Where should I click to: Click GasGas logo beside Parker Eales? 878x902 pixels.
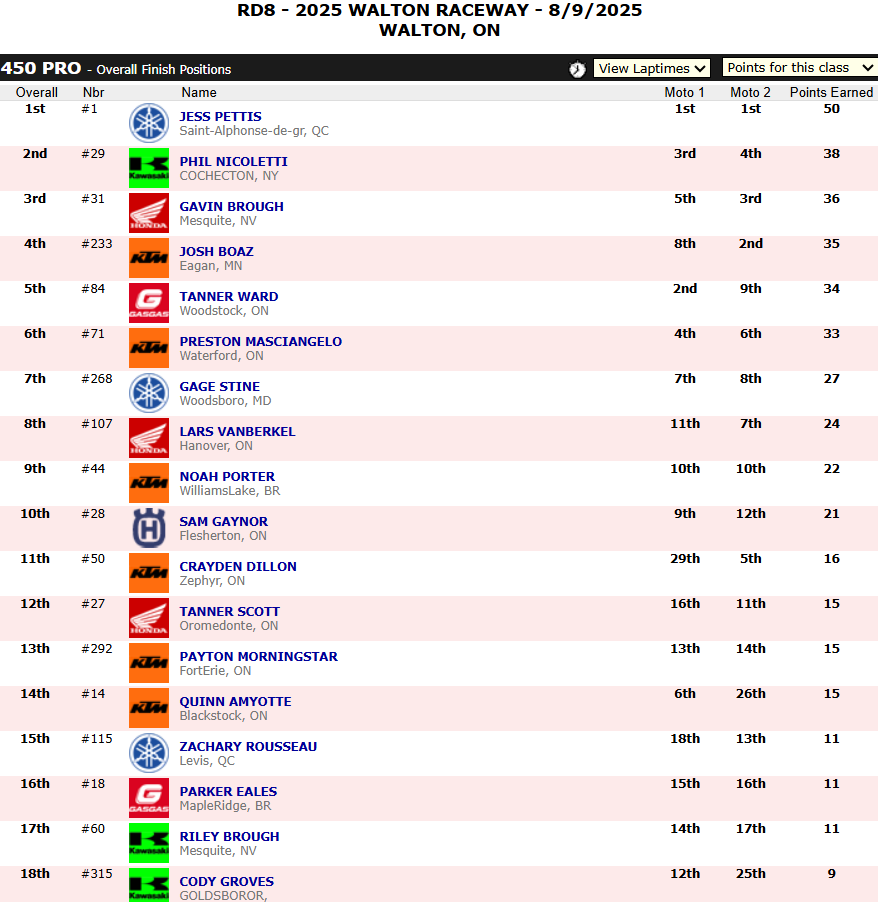click(x=149, y=798)
